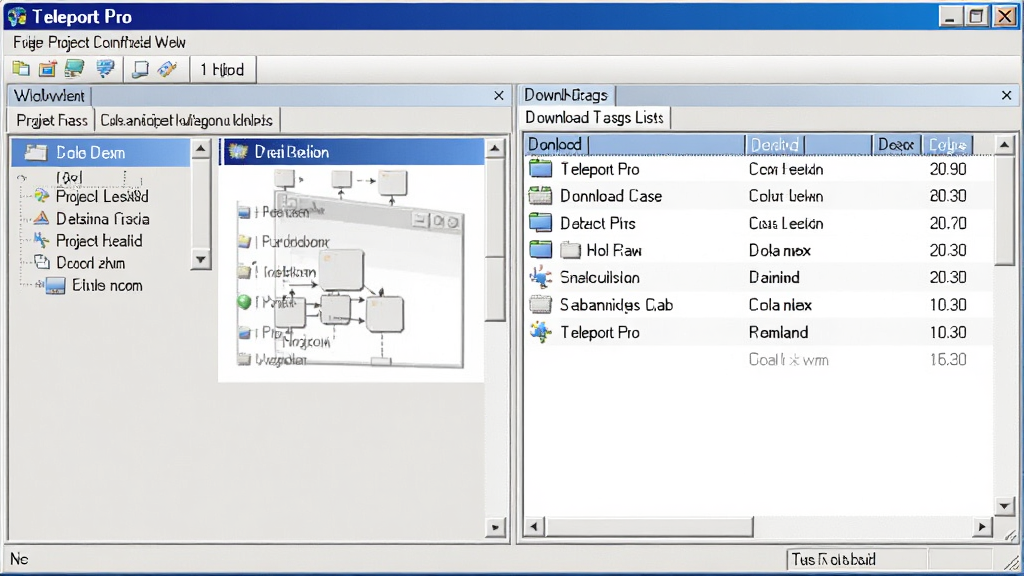The height and width of the screenshot is (576, 1024).
Task: Sort by the 'Deolid' column header
Action: point(808,144)
